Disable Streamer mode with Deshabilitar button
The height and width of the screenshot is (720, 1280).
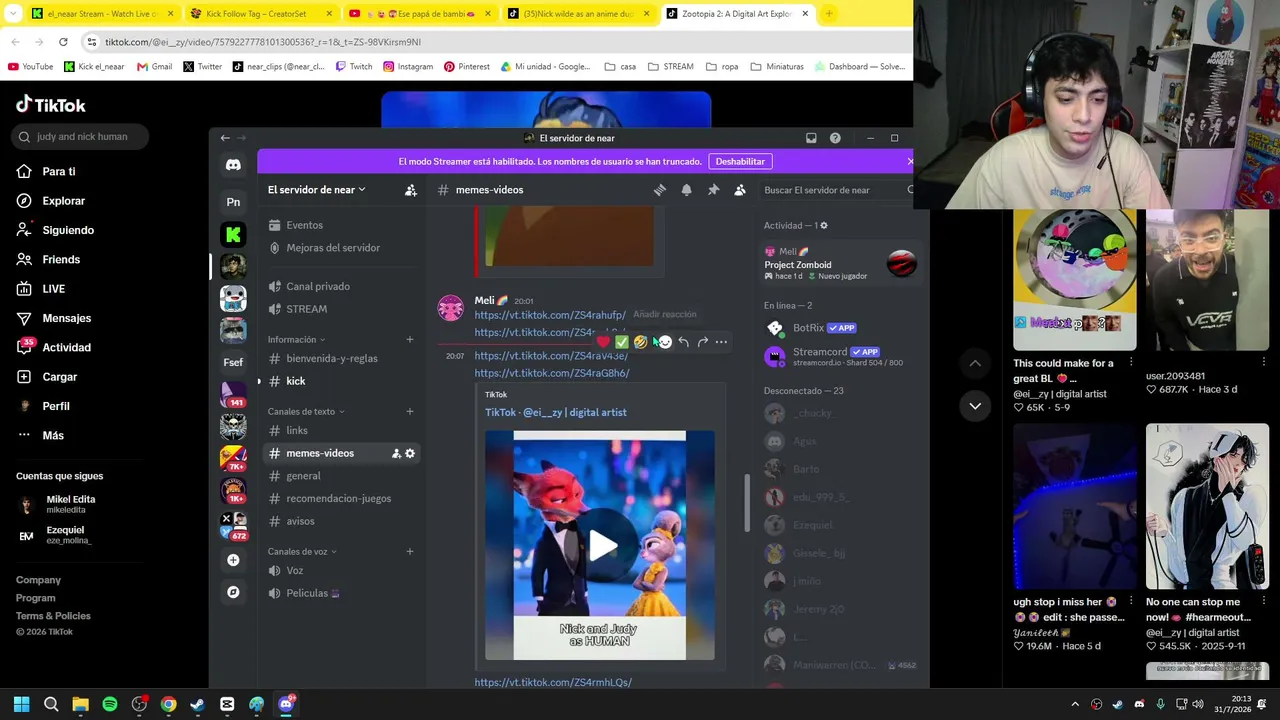coord(740,161)
